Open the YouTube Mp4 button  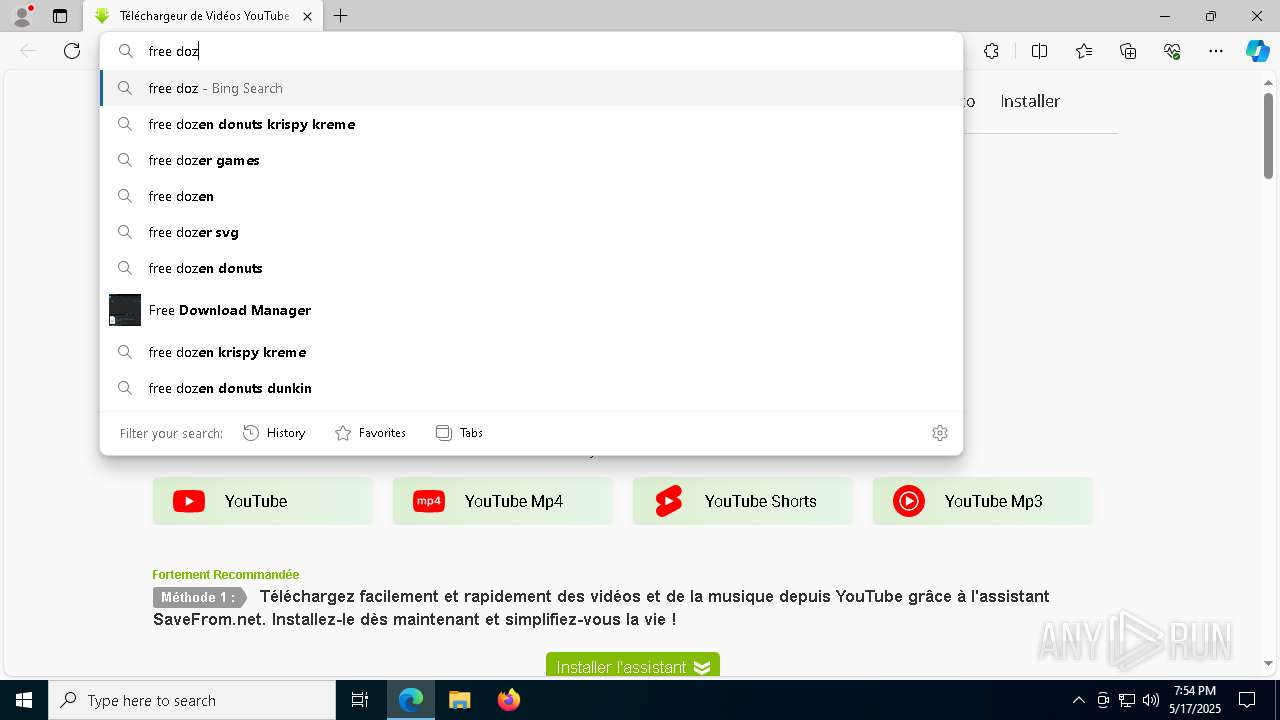click(x=503, y=501)
